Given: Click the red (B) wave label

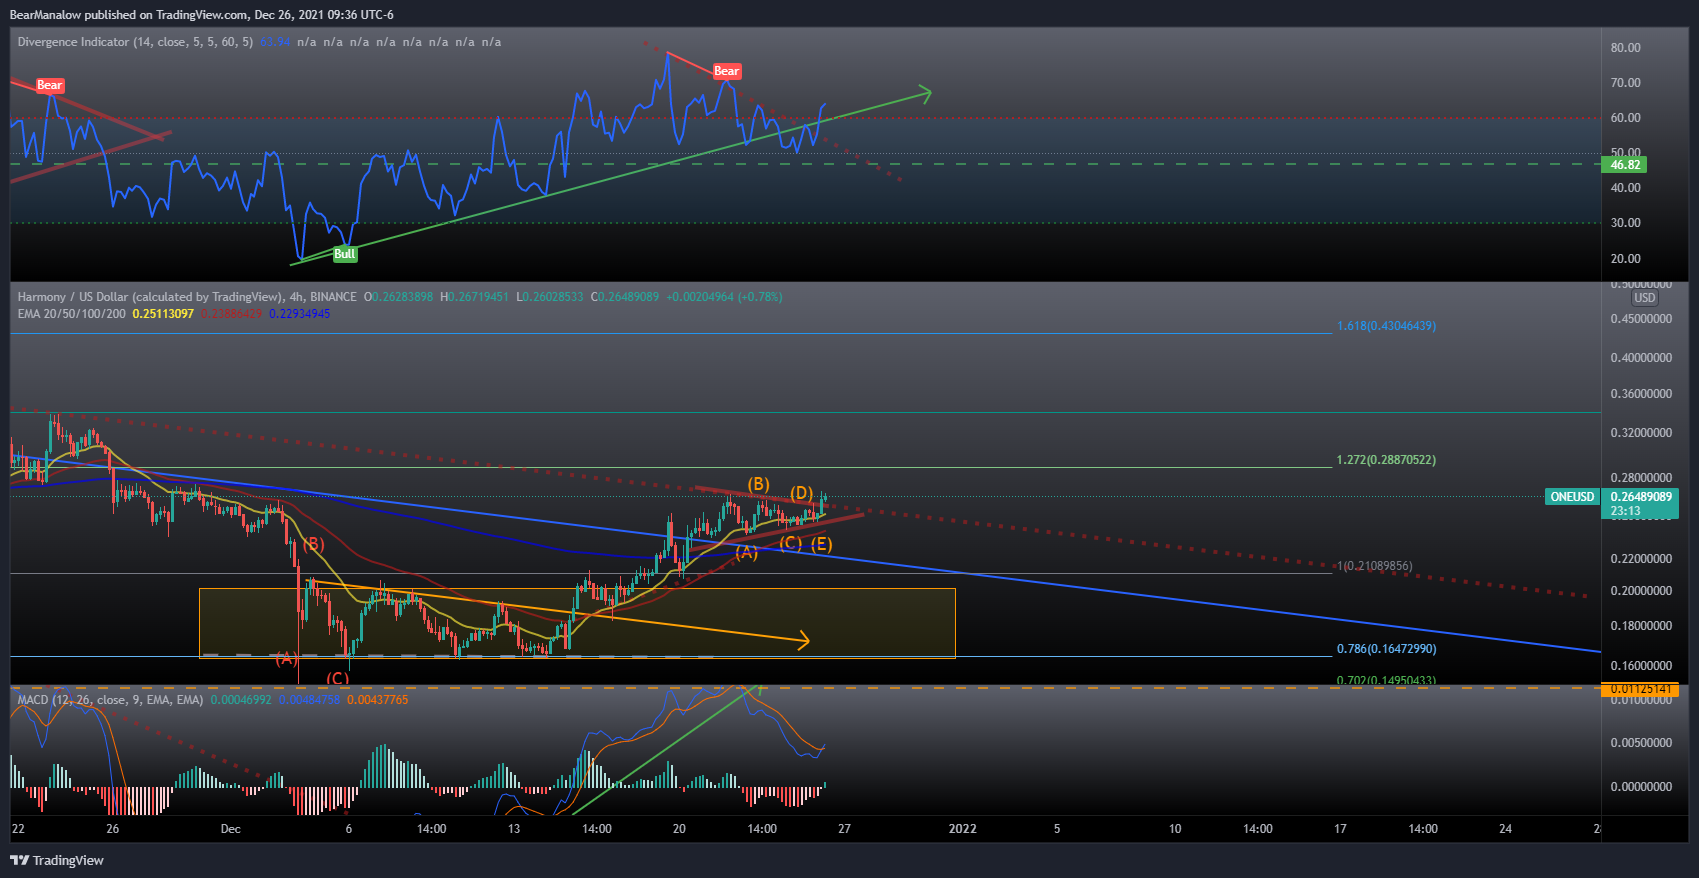Looking at the screenshot, I should click(x=314, y=544).
